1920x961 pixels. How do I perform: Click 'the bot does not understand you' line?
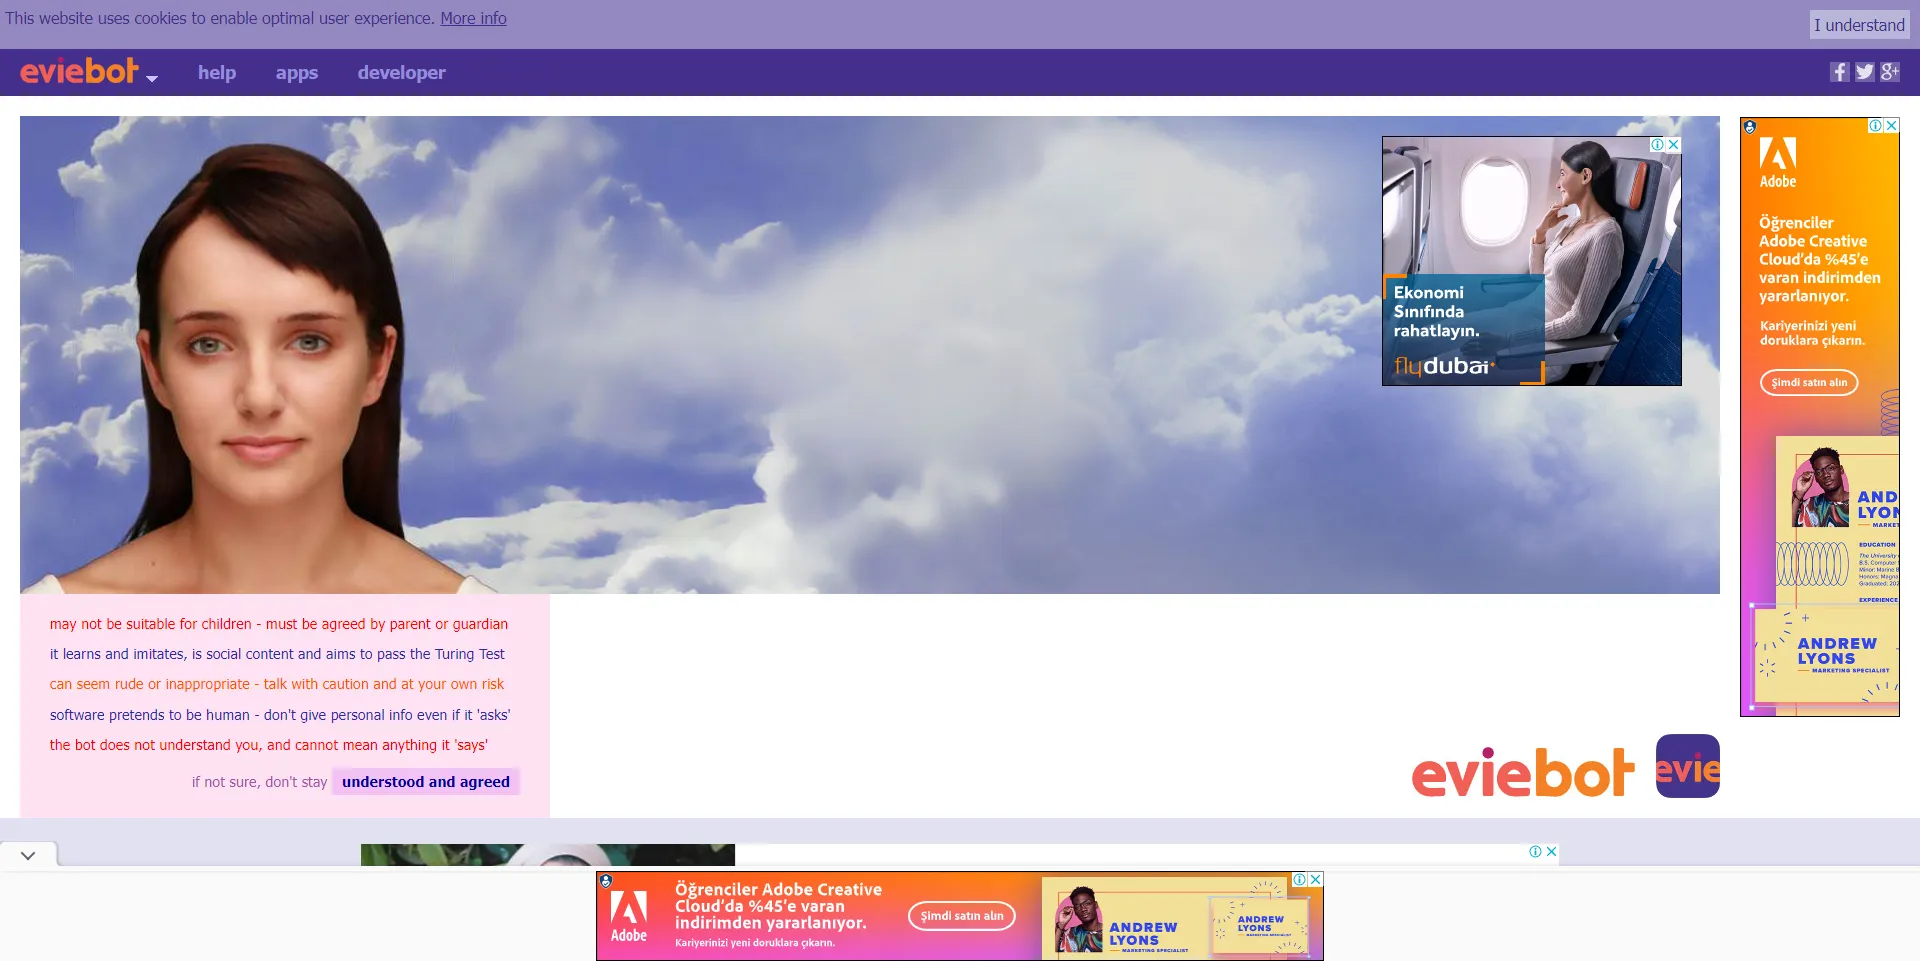tap(269, 745)
